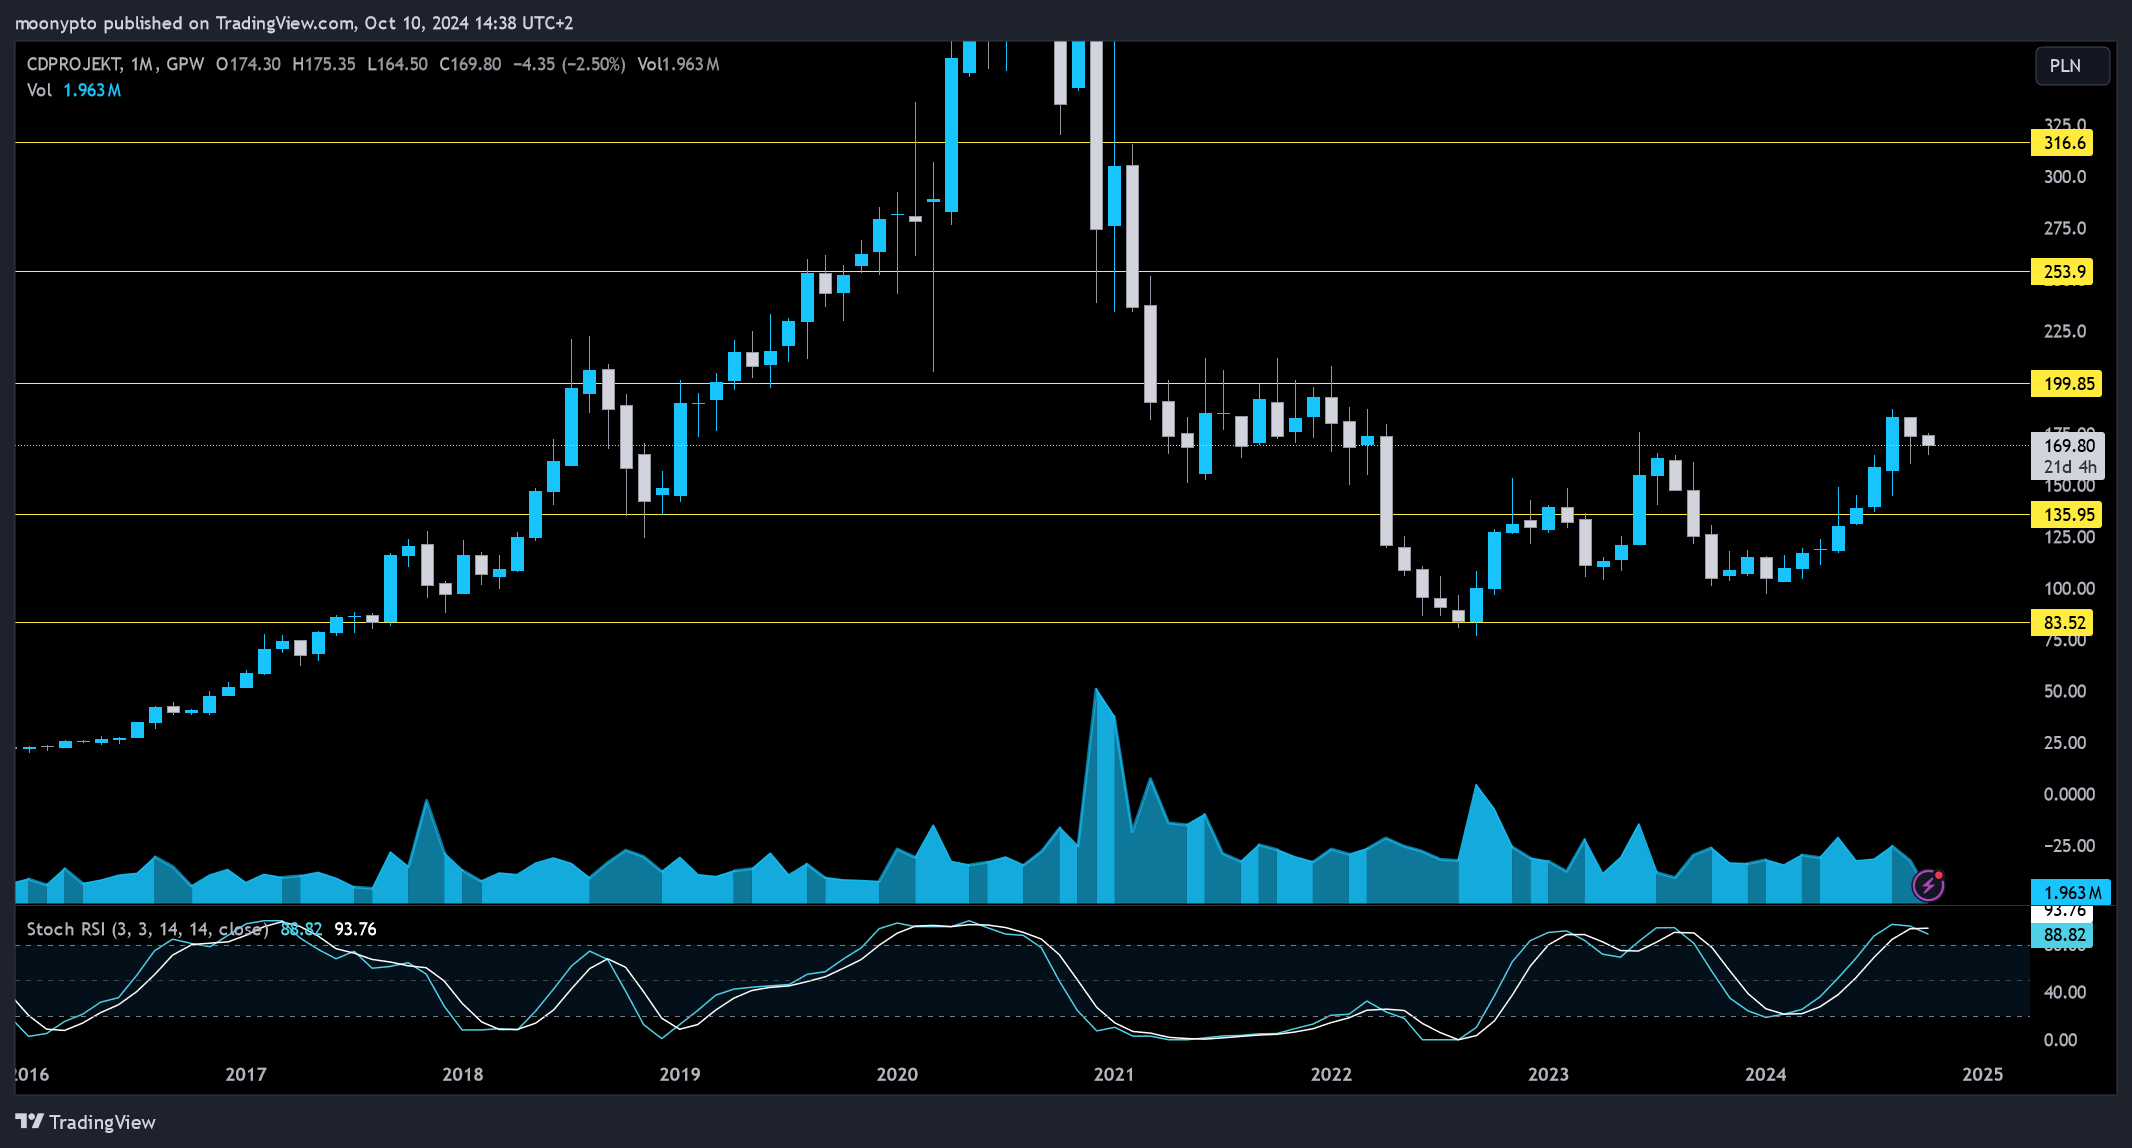The height and width of the screenshot is (1148, 2132).
Task: Click the published-by moonypto header text
Action: click(x=294, y=22)
